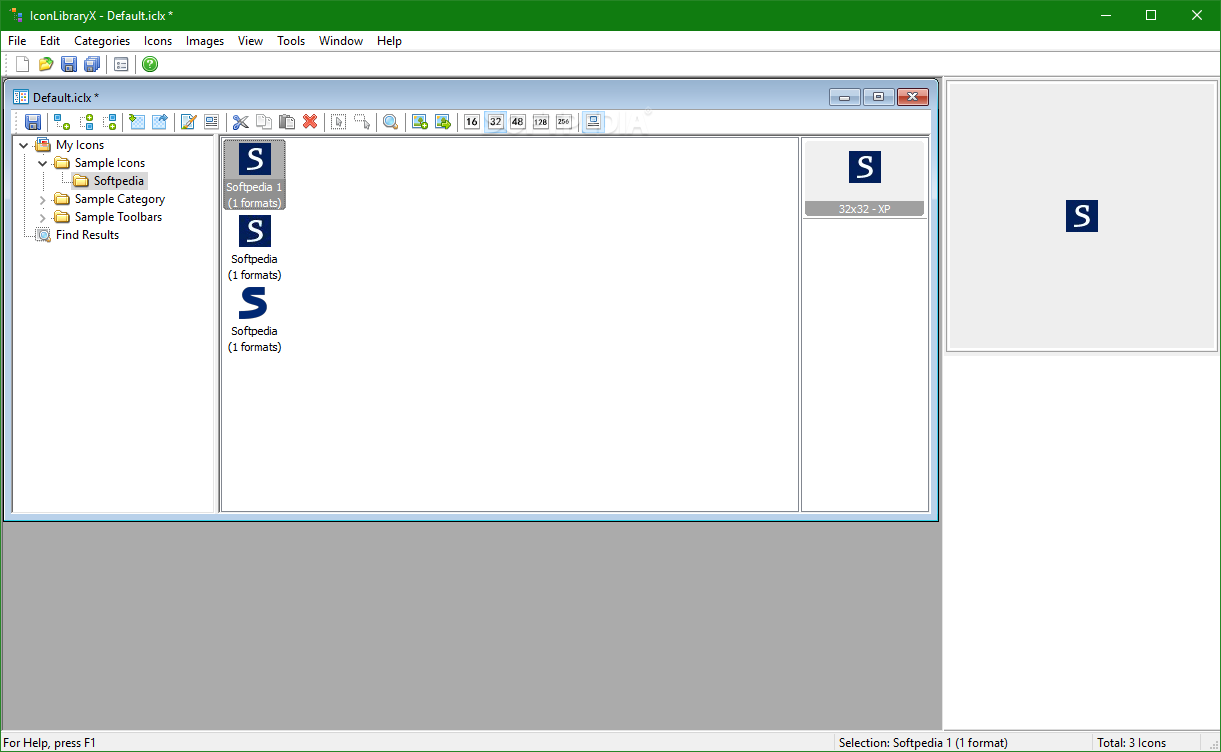Minimize the Default.iclx child window

(844, 97)
